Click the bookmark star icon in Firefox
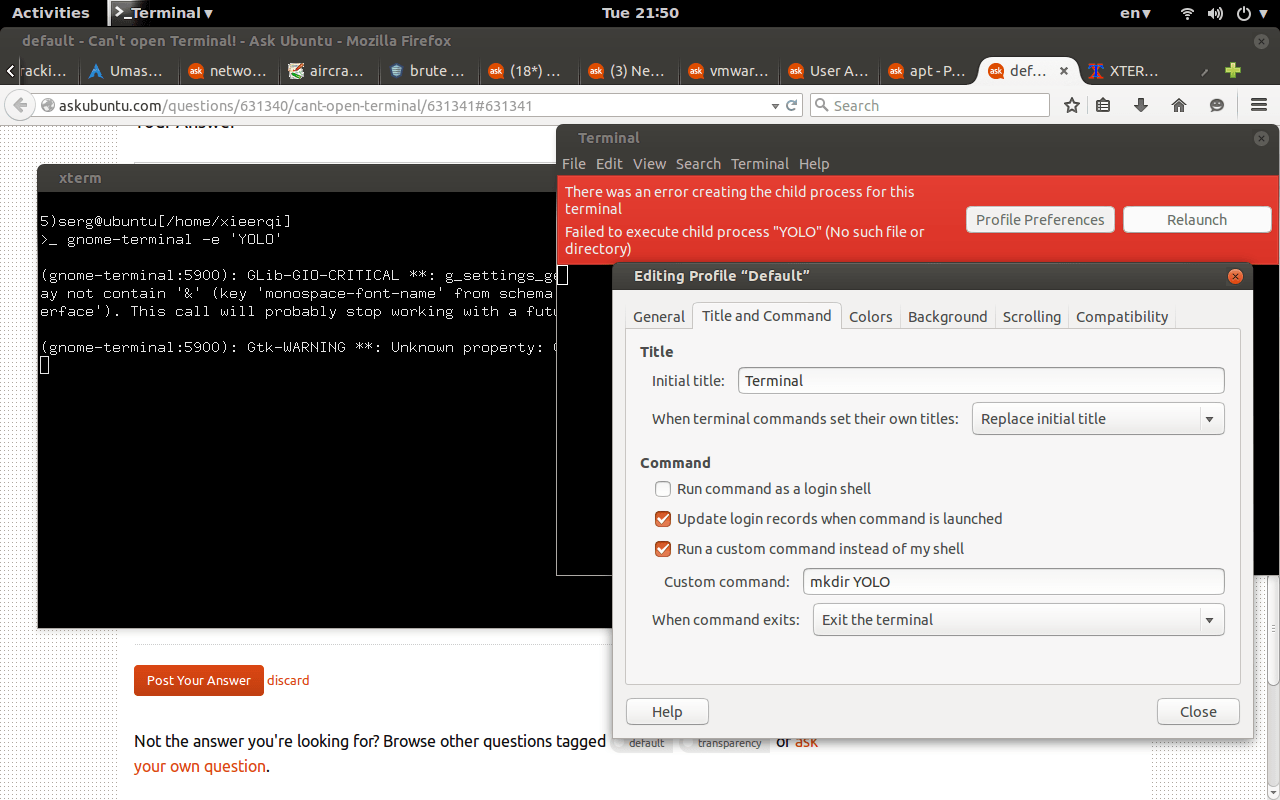The image size is (1280, 800). tap(1072, 105)
